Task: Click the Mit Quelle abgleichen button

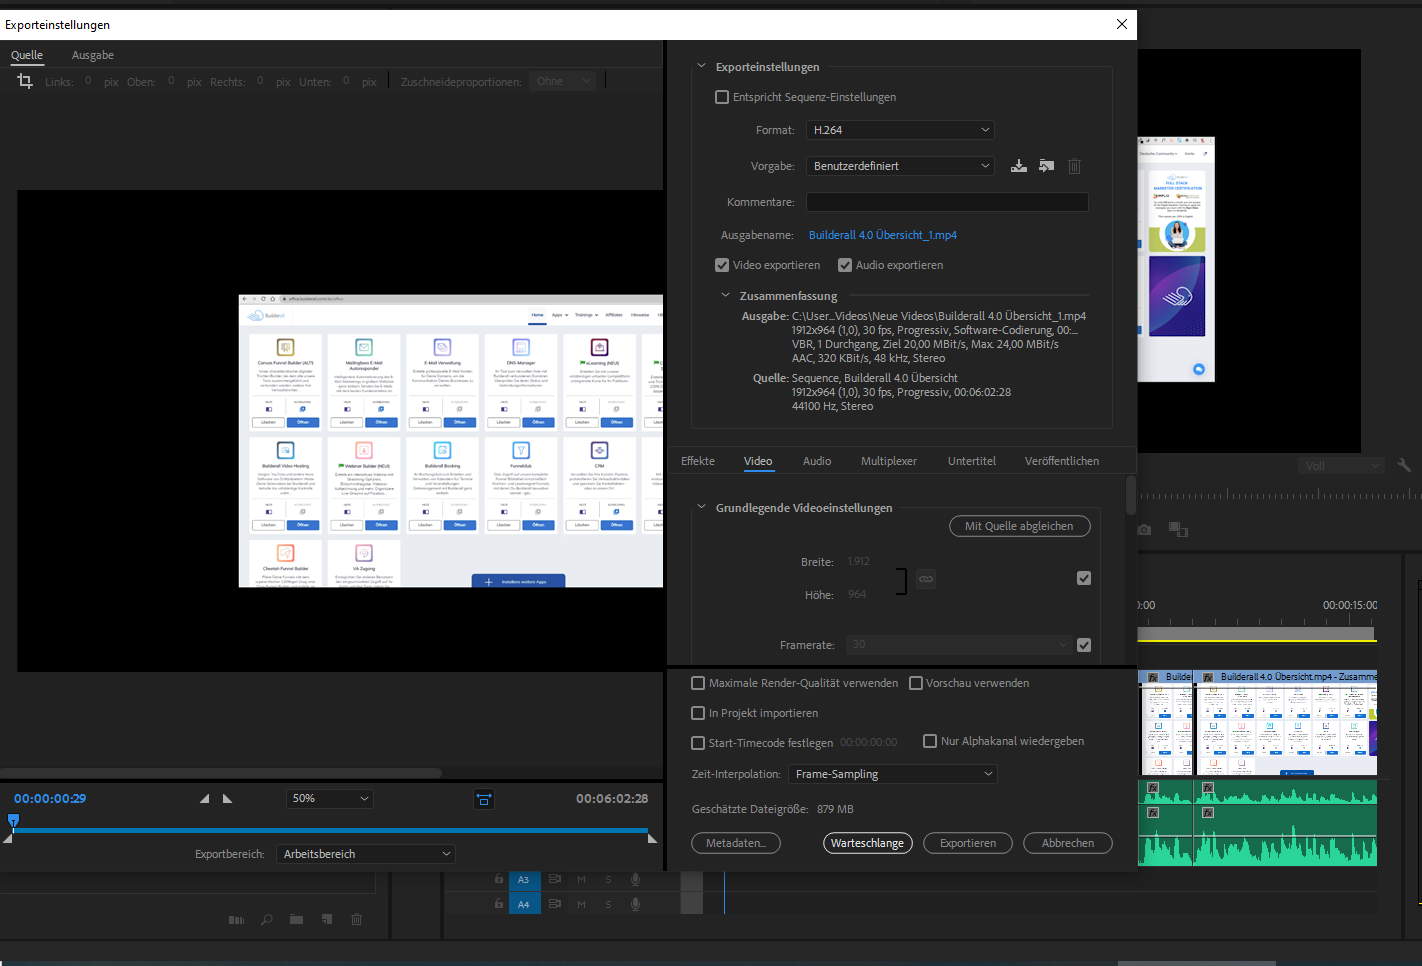Action: (1019, 526)
